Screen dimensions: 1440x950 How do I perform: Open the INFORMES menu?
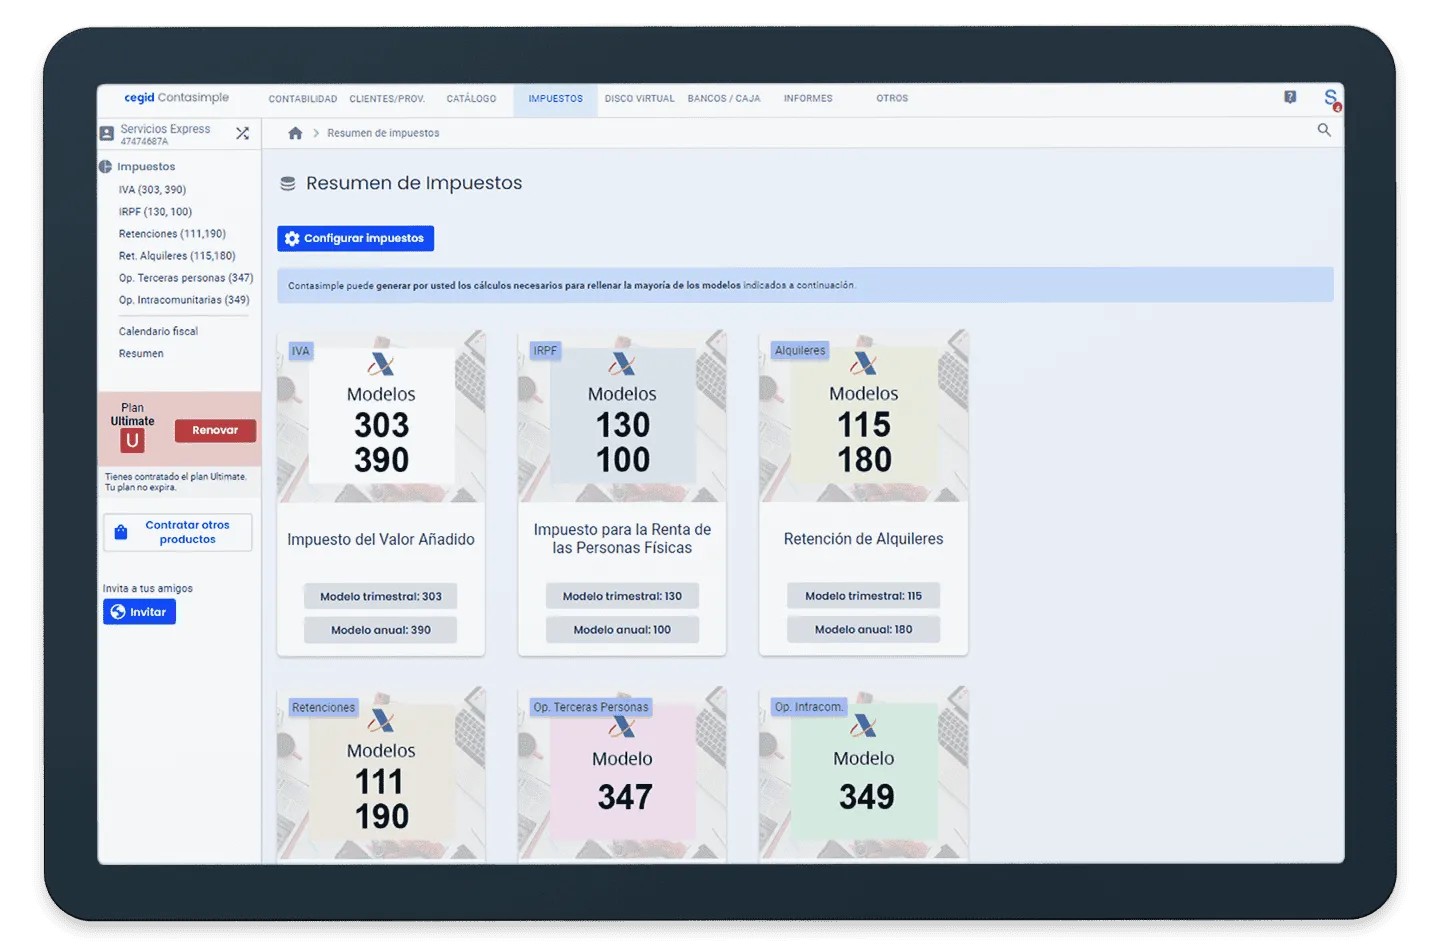[808, 99]
